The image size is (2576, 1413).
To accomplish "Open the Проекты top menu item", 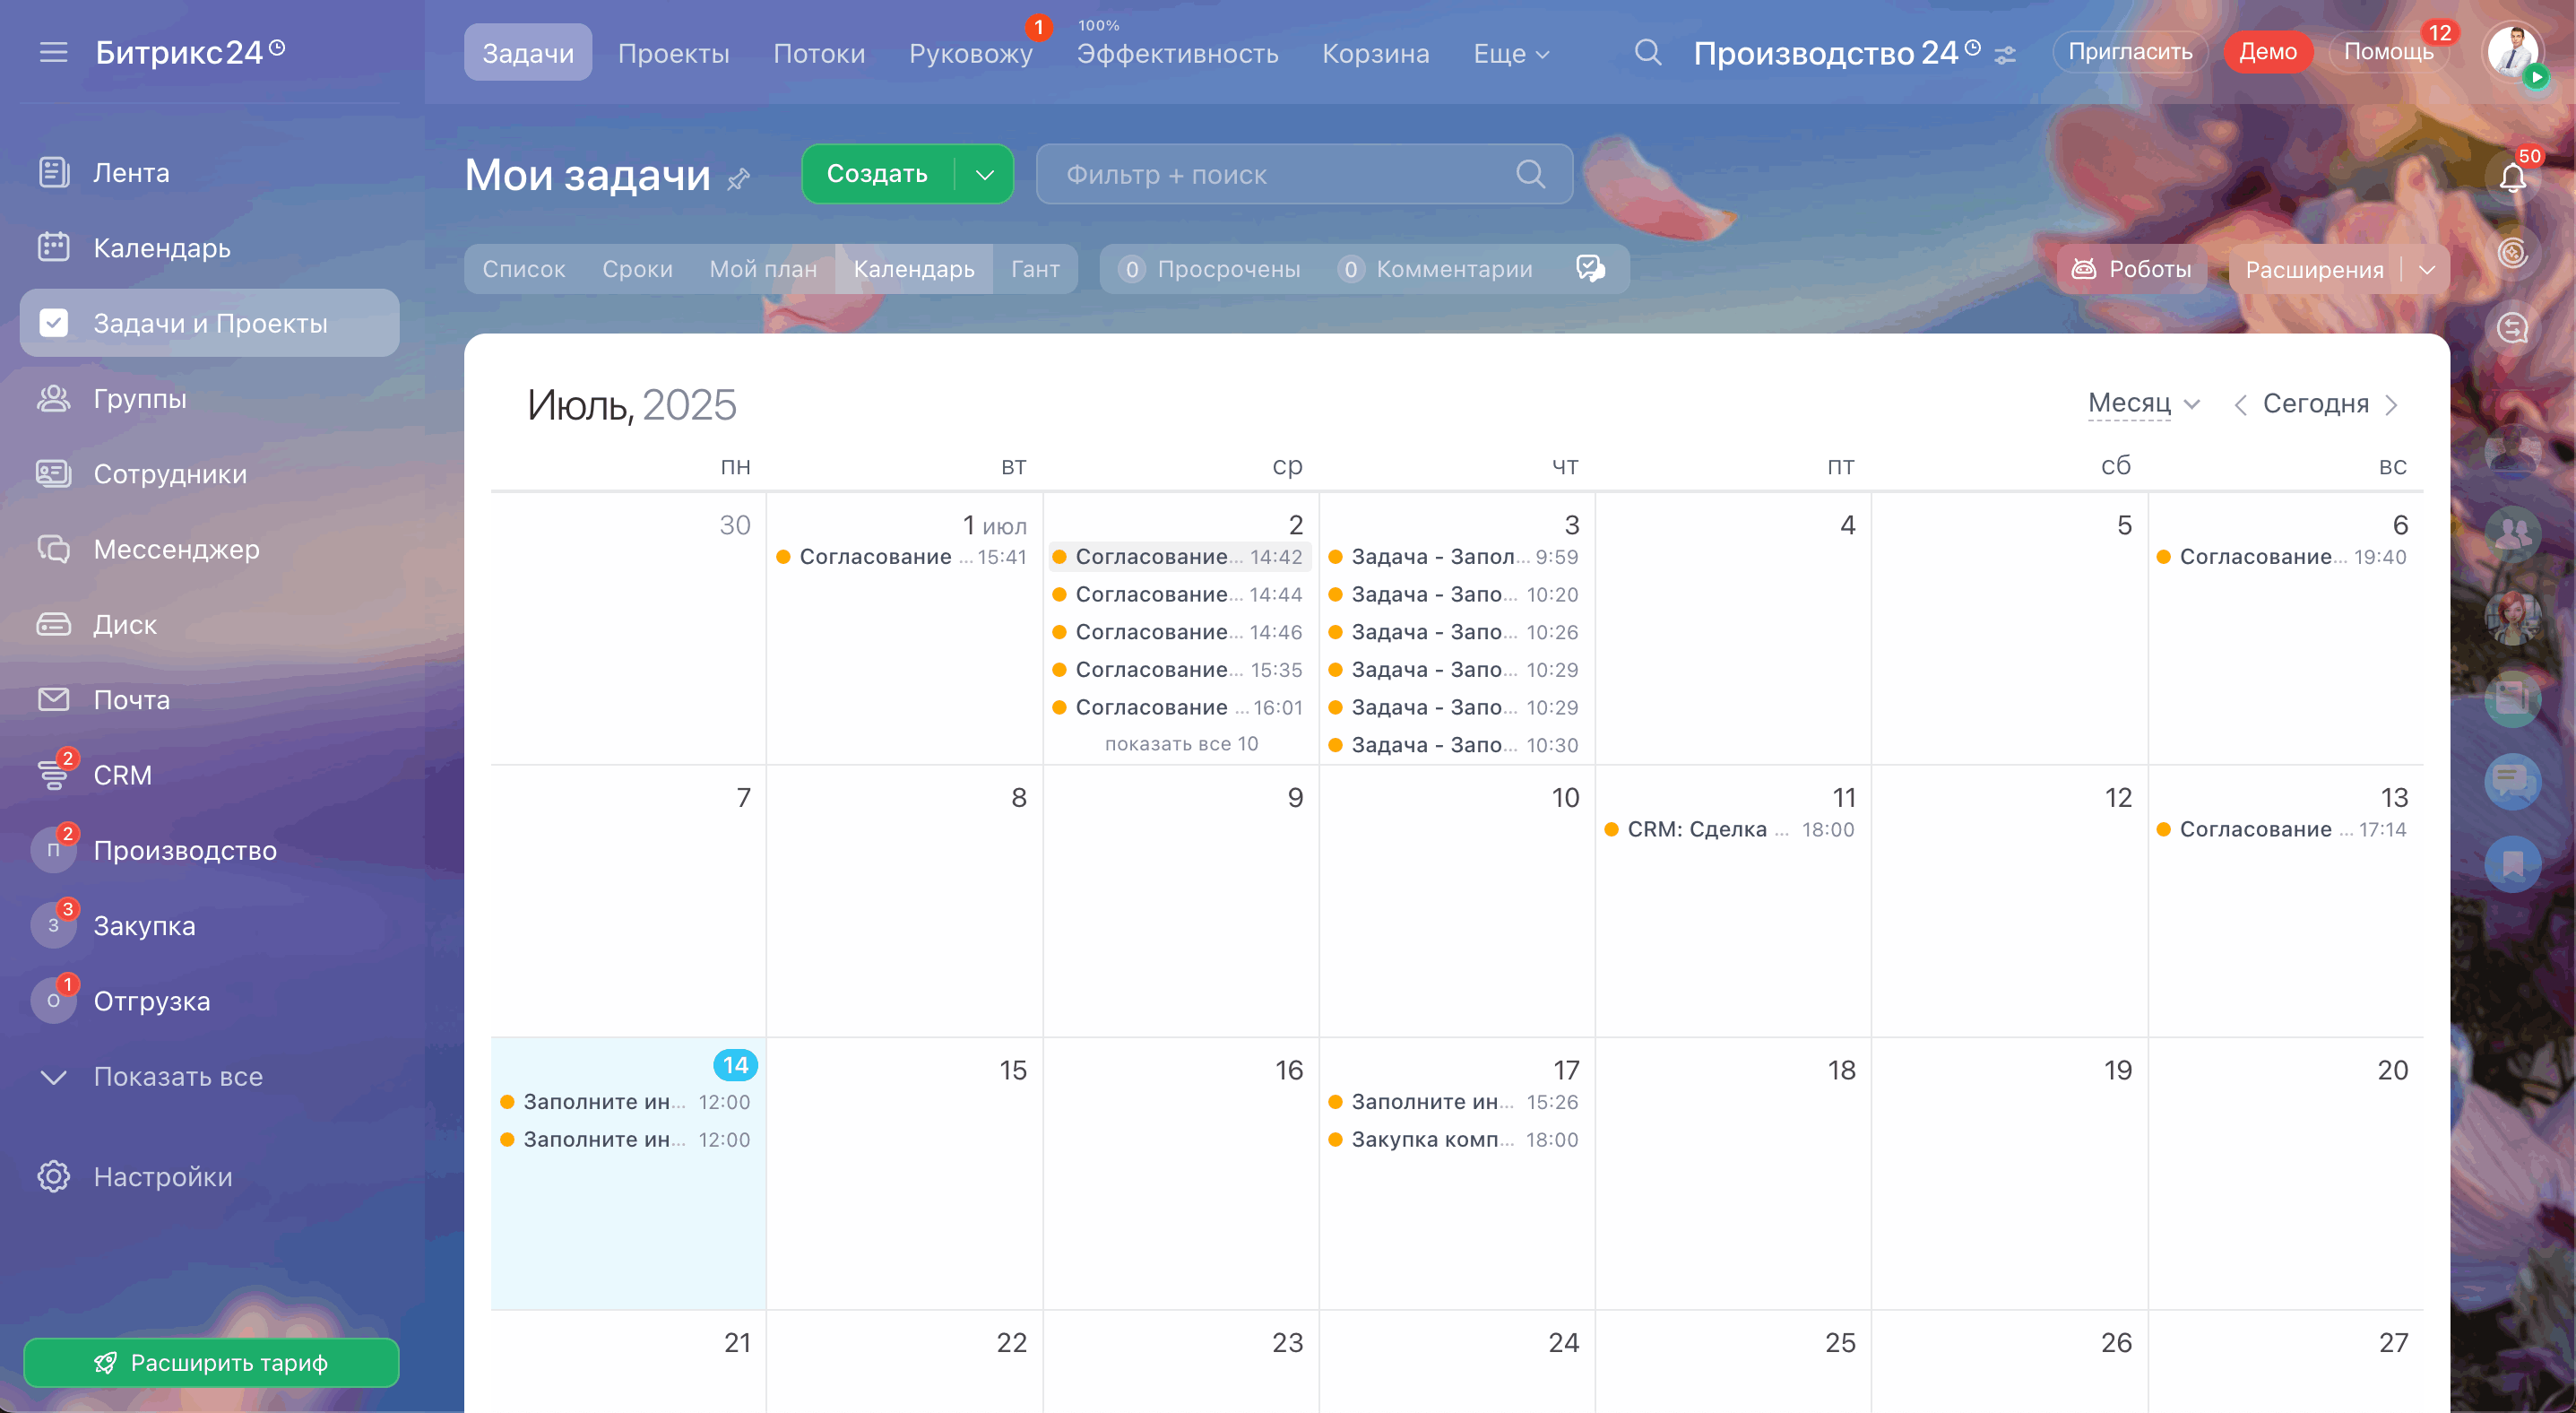I will [x=673, y=53].
